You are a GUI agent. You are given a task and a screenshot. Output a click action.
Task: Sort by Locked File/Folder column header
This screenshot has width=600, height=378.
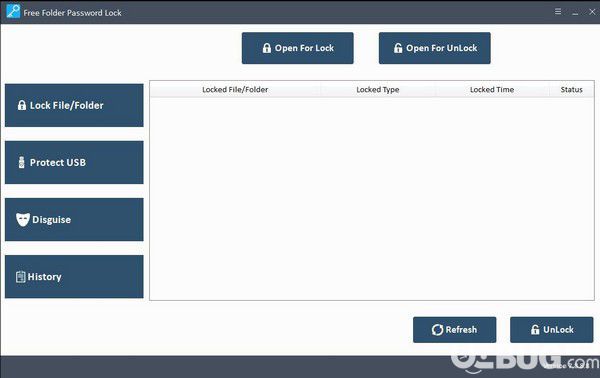tap(235, 90)
